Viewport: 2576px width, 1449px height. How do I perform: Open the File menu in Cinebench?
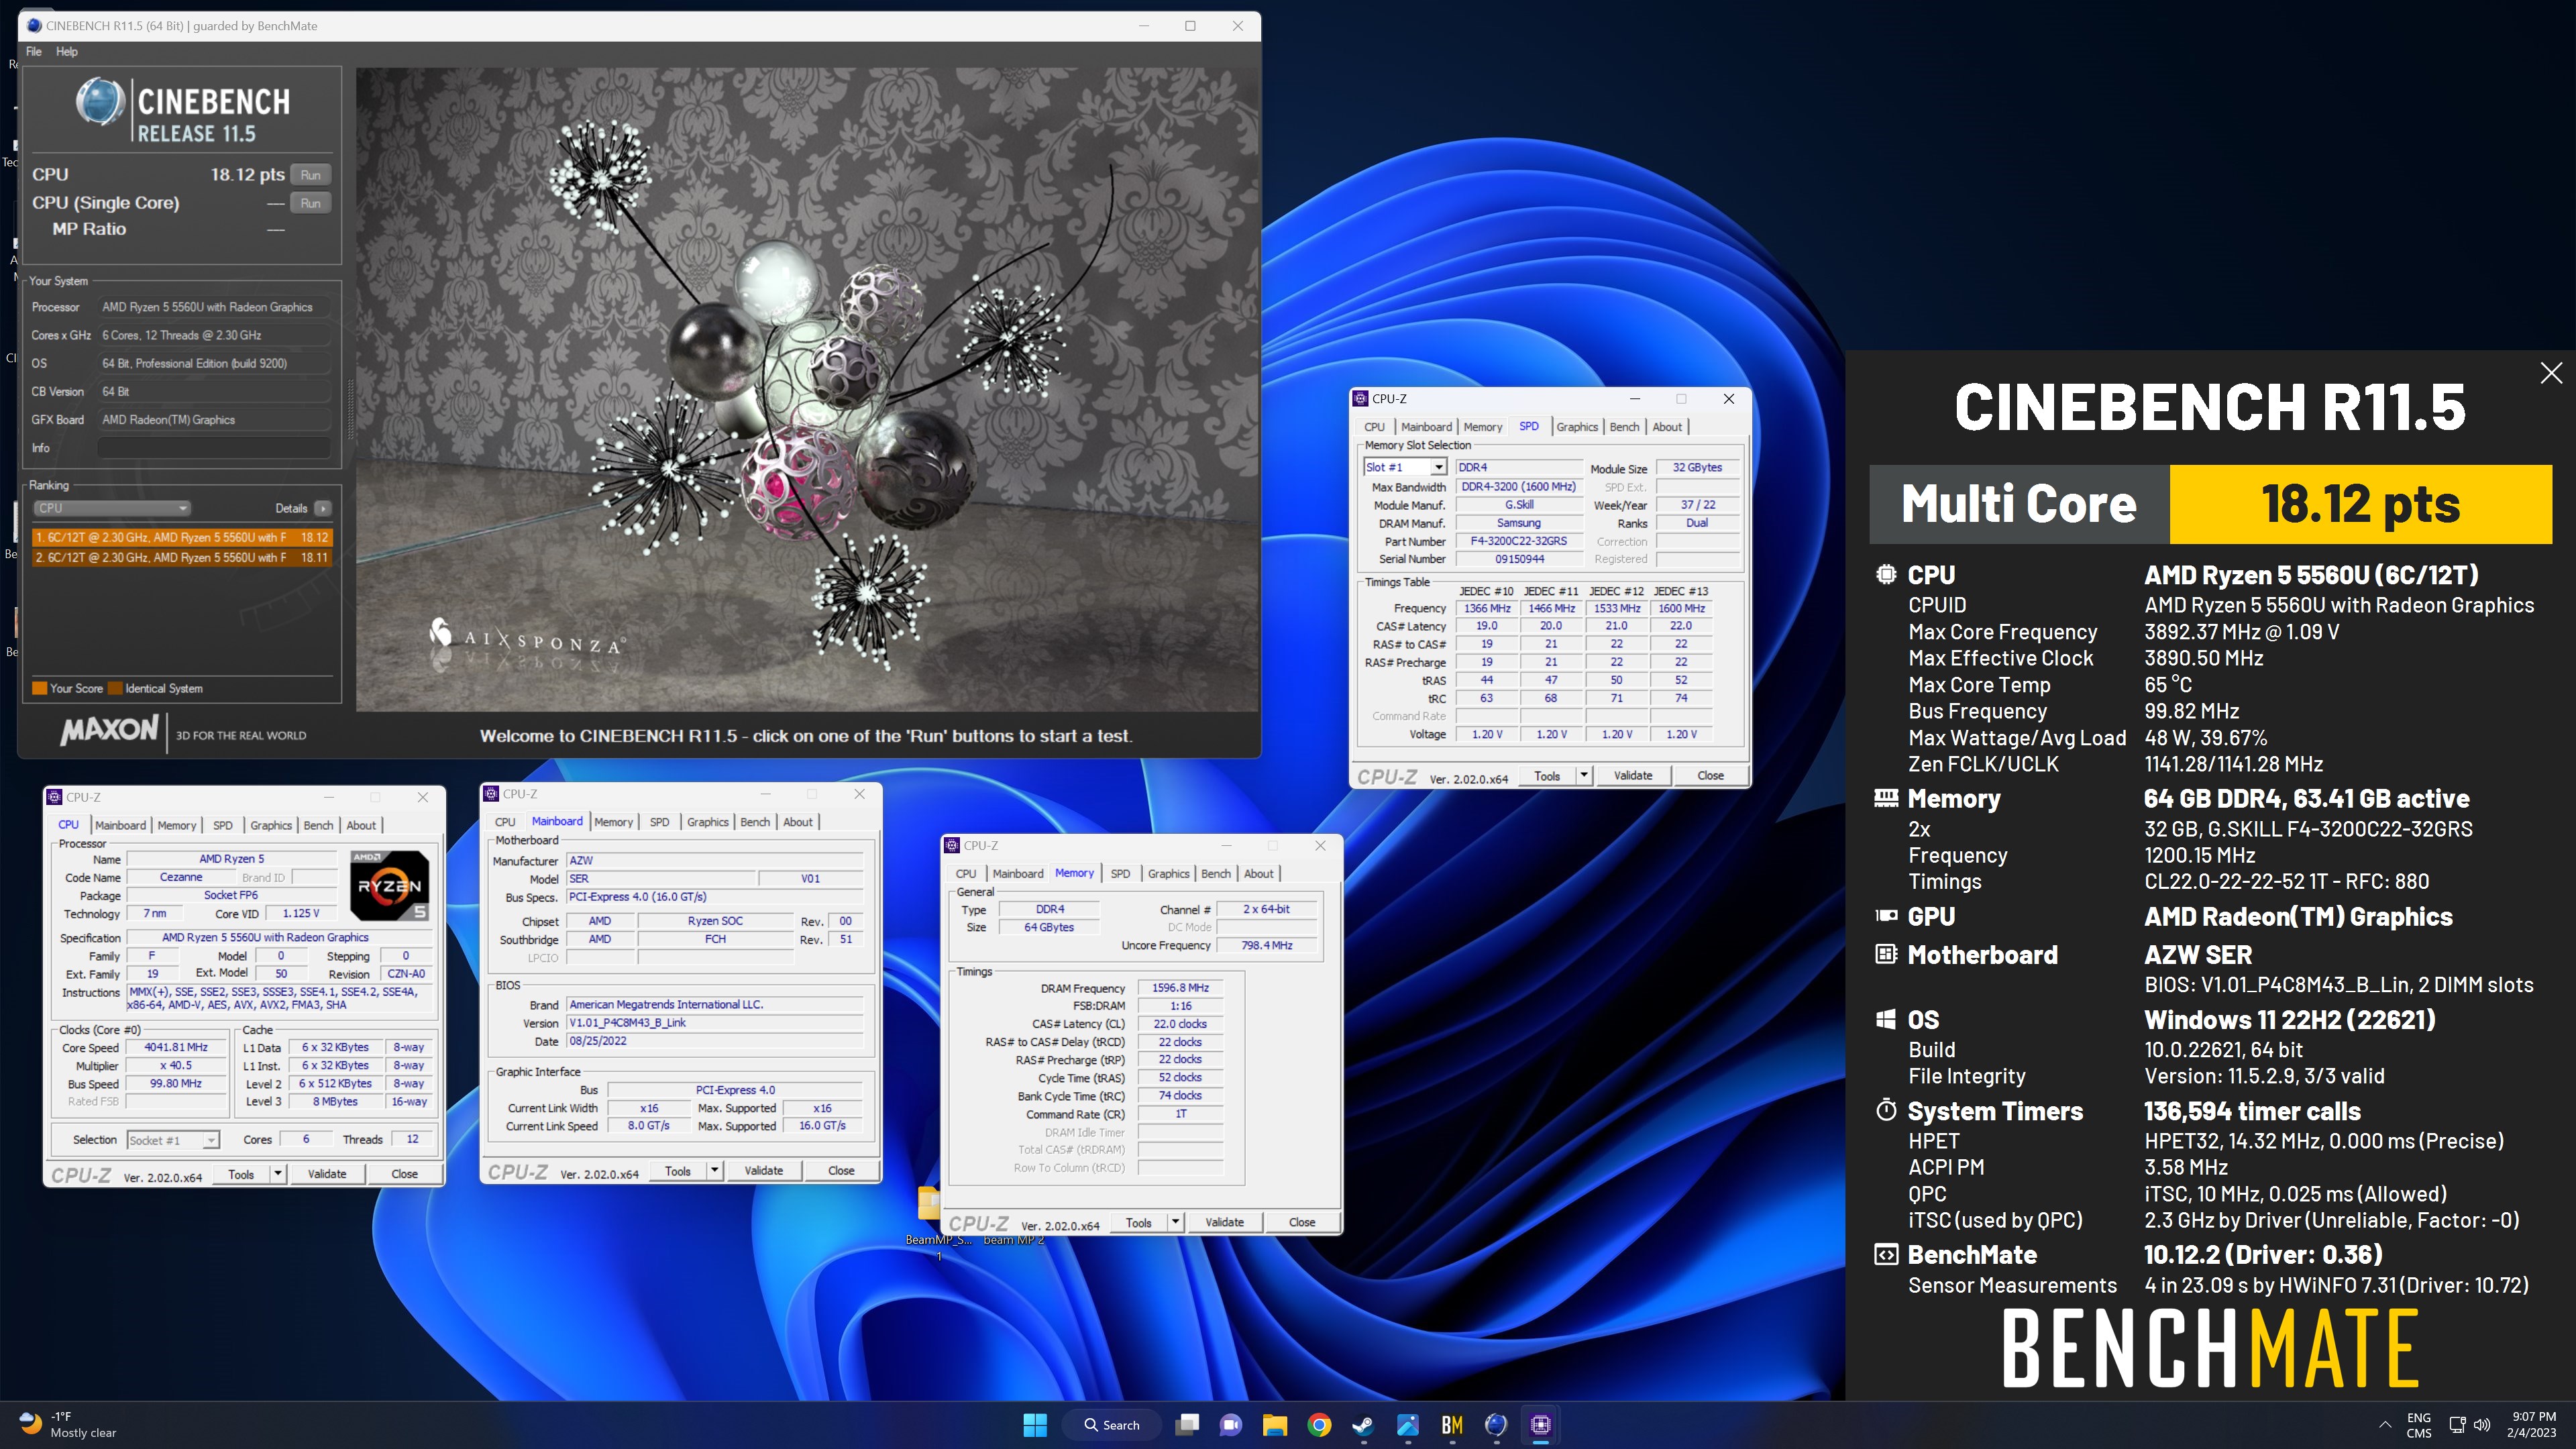pyautogui.click(x=34, y=52)
